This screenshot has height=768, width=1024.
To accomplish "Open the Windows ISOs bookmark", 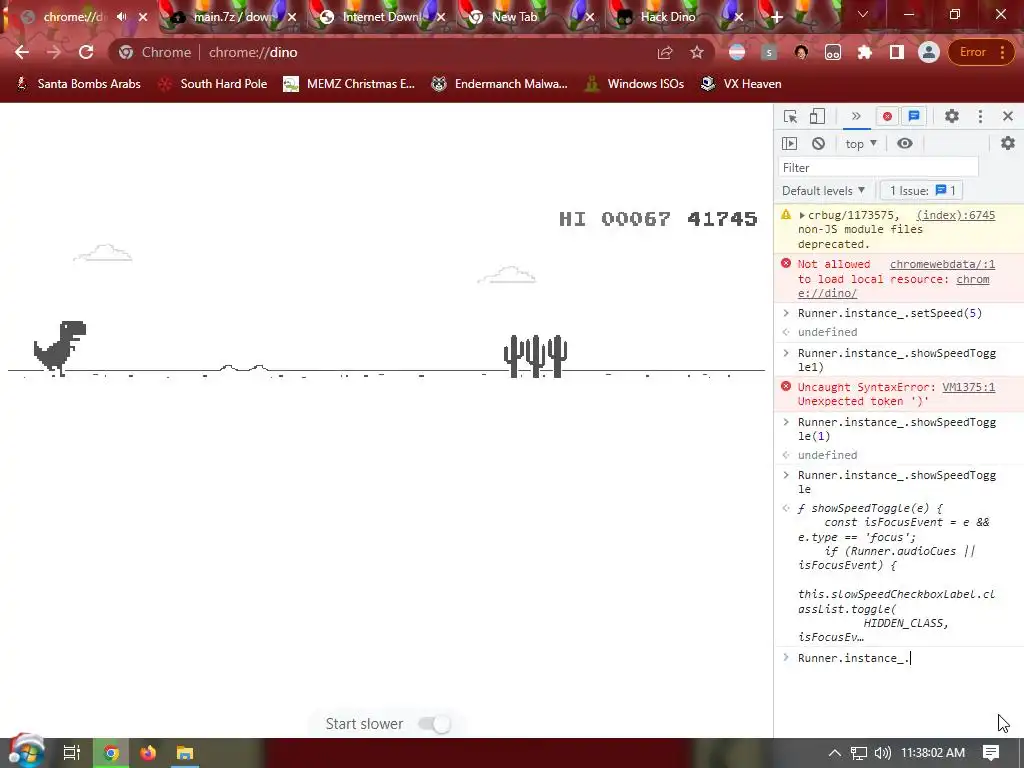I will (635, 84).
